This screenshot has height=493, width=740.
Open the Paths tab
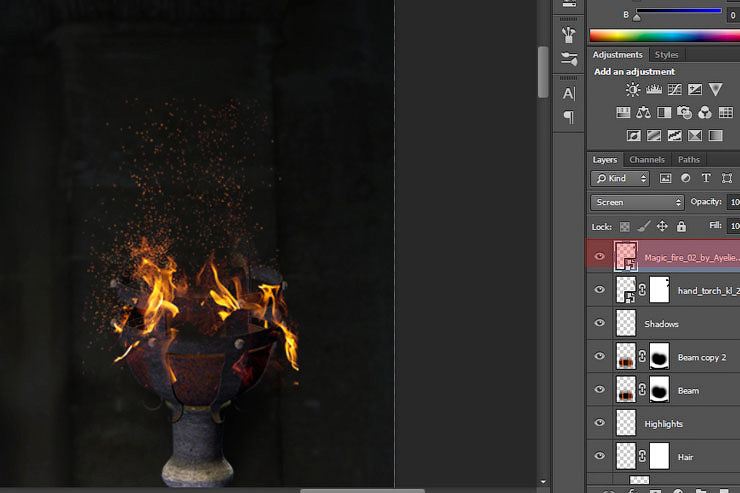(x=689, y=160)
